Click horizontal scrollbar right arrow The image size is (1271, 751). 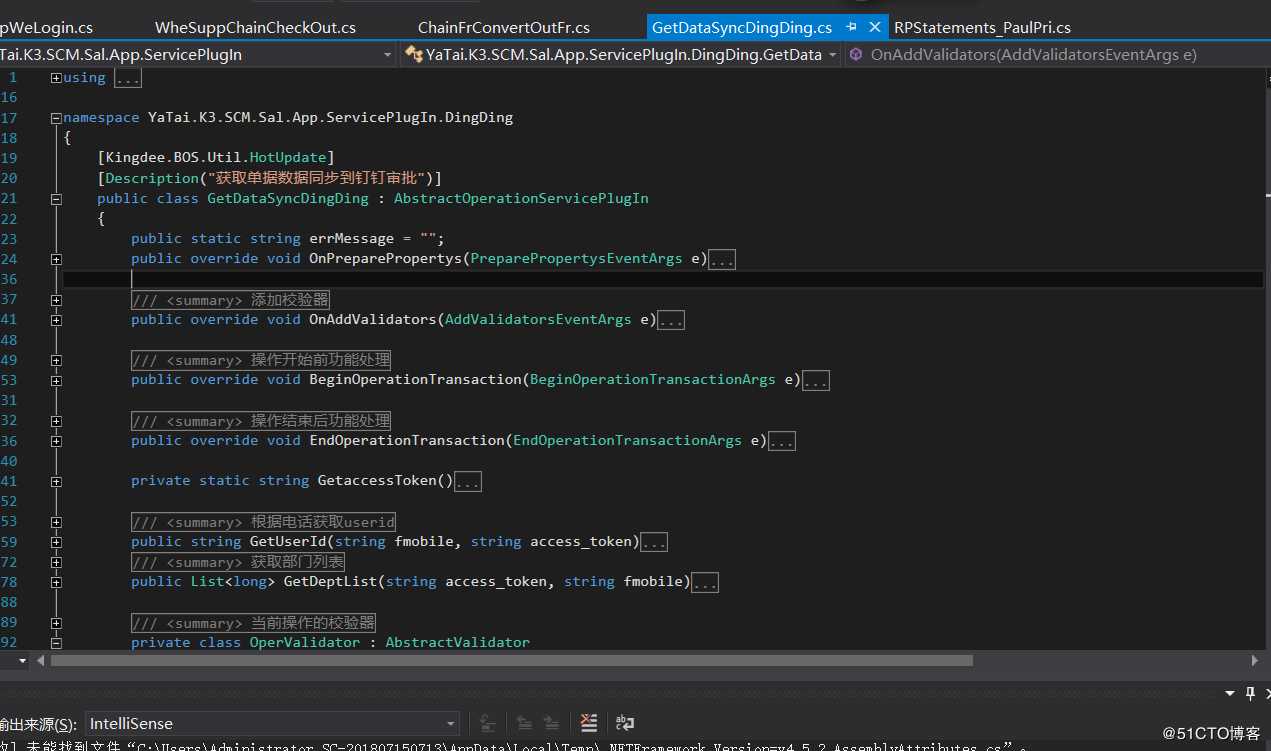pos(1256,660)
